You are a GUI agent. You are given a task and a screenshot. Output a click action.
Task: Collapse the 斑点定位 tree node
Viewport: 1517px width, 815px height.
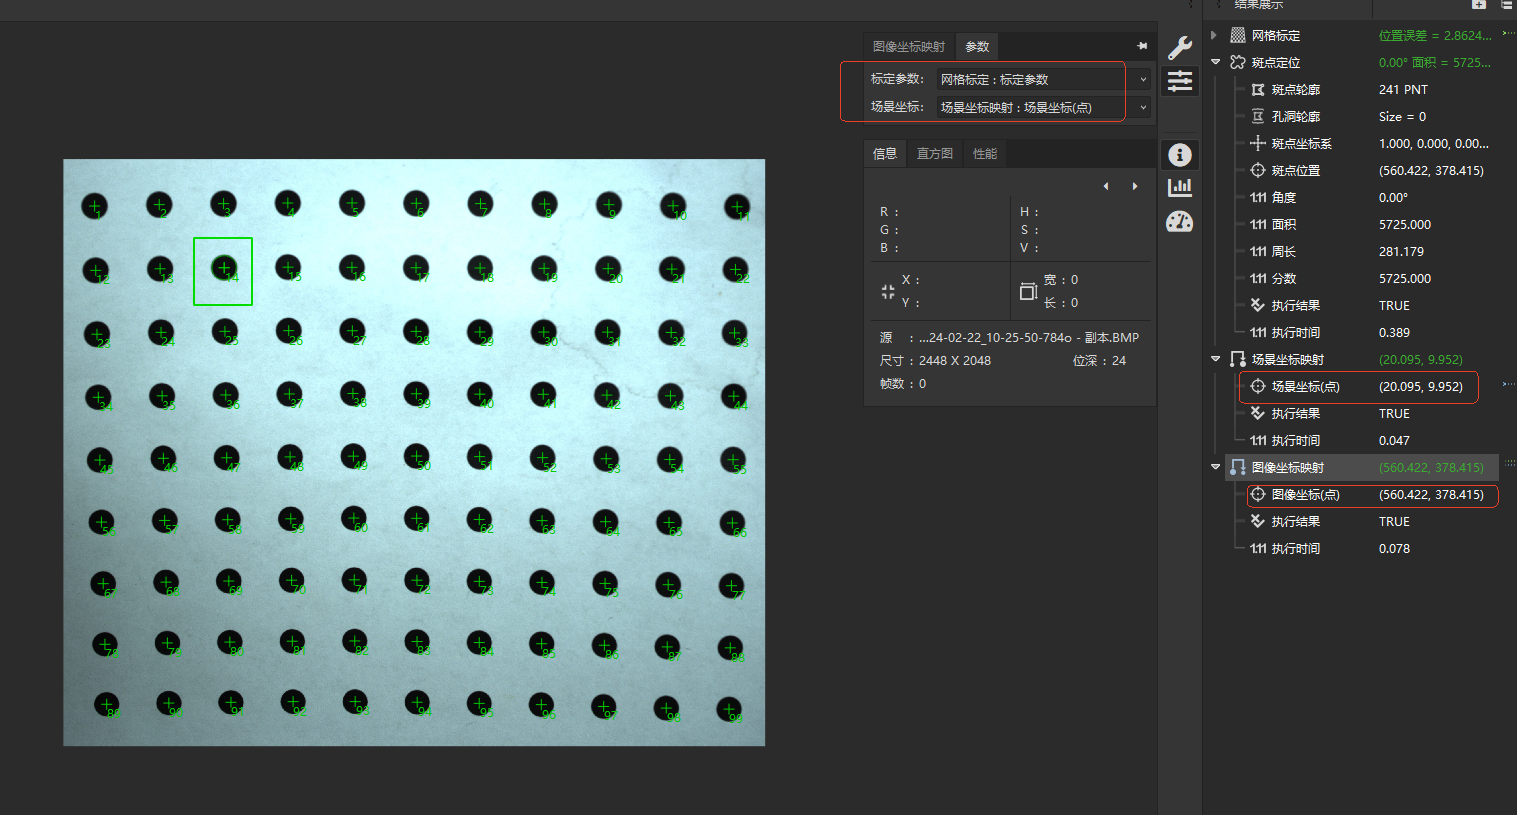tap(1216, 62)
